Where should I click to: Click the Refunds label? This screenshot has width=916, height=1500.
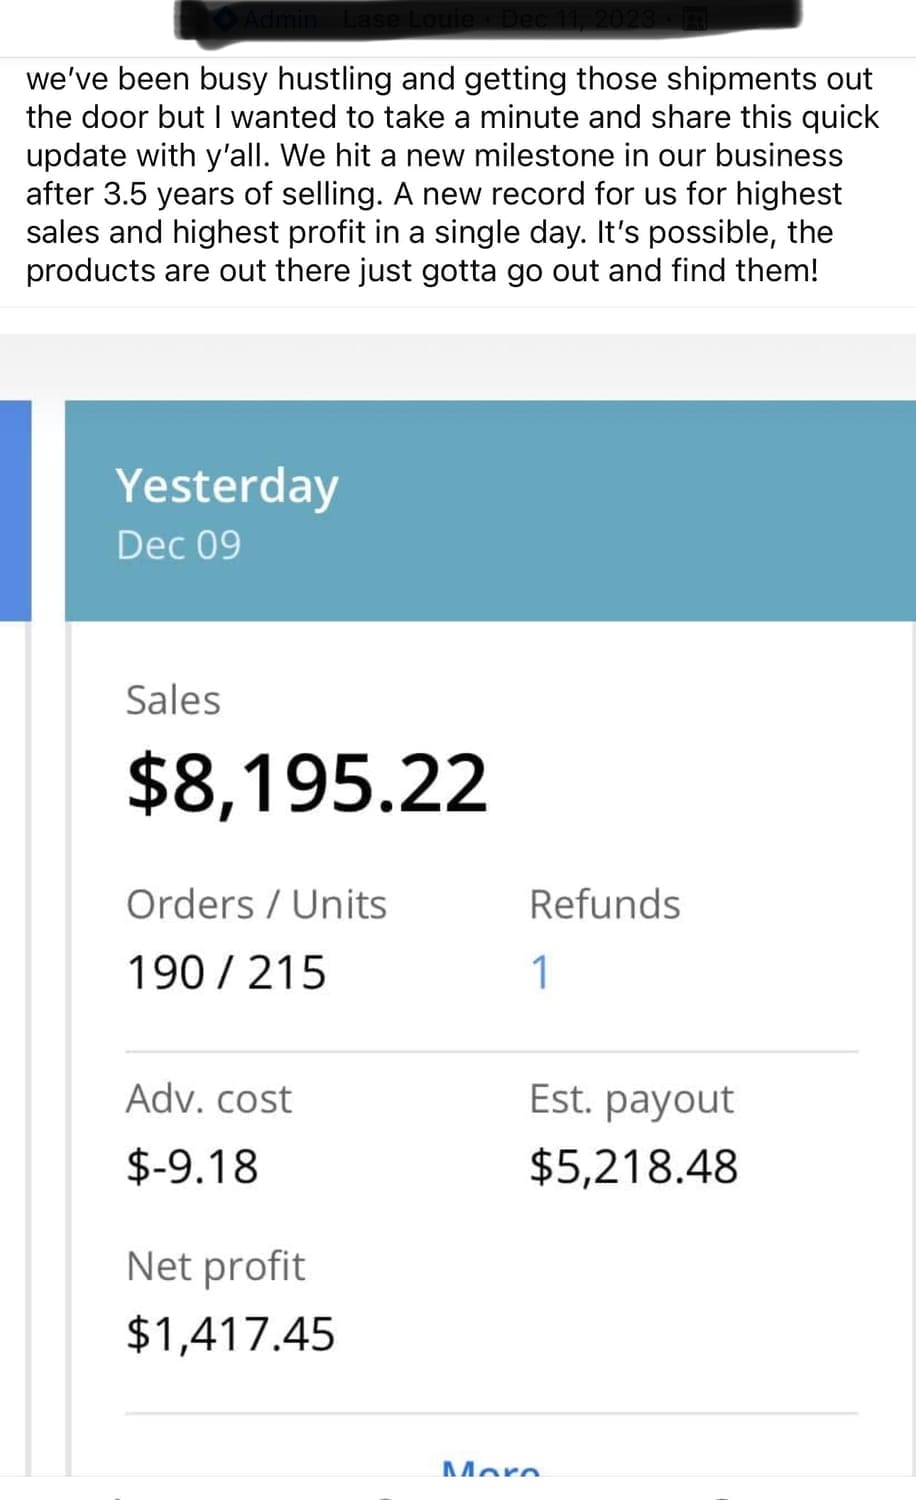click(604, 904)
